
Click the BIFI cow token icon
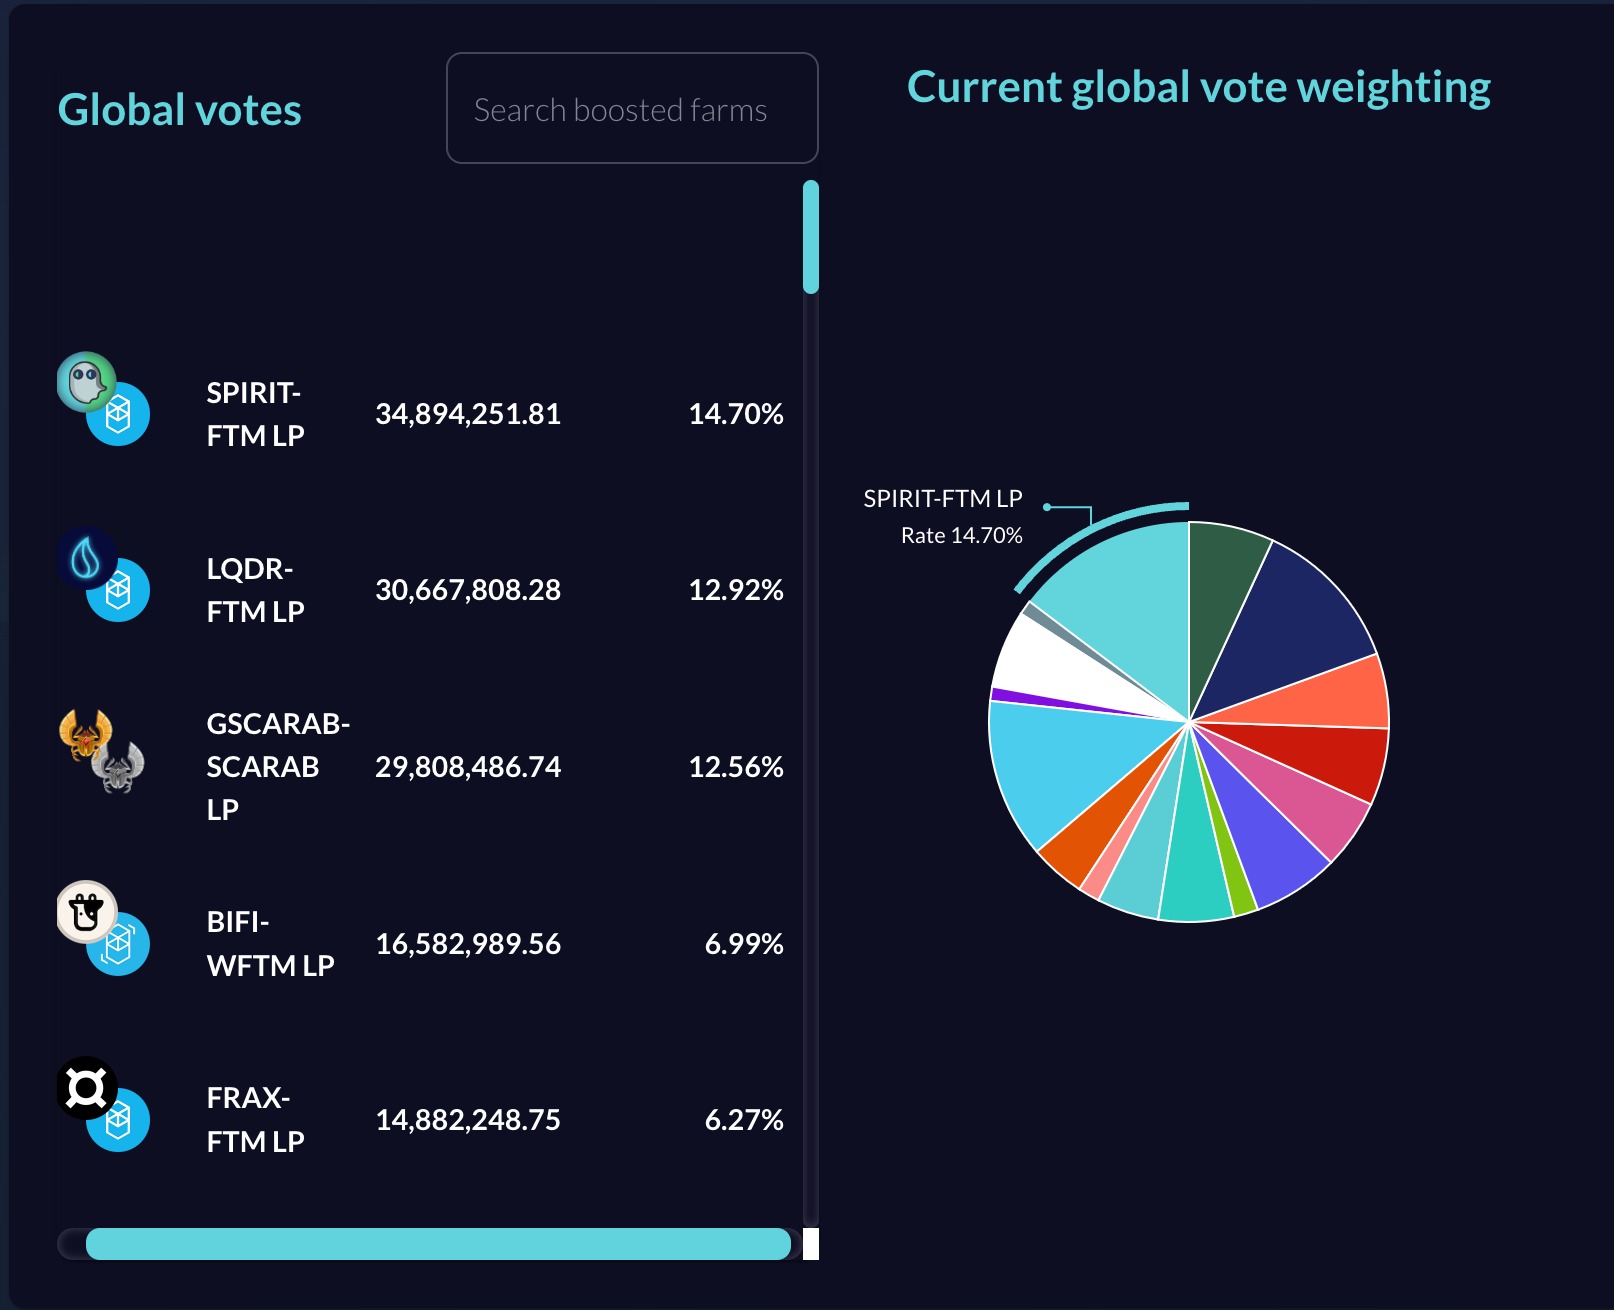86,911
